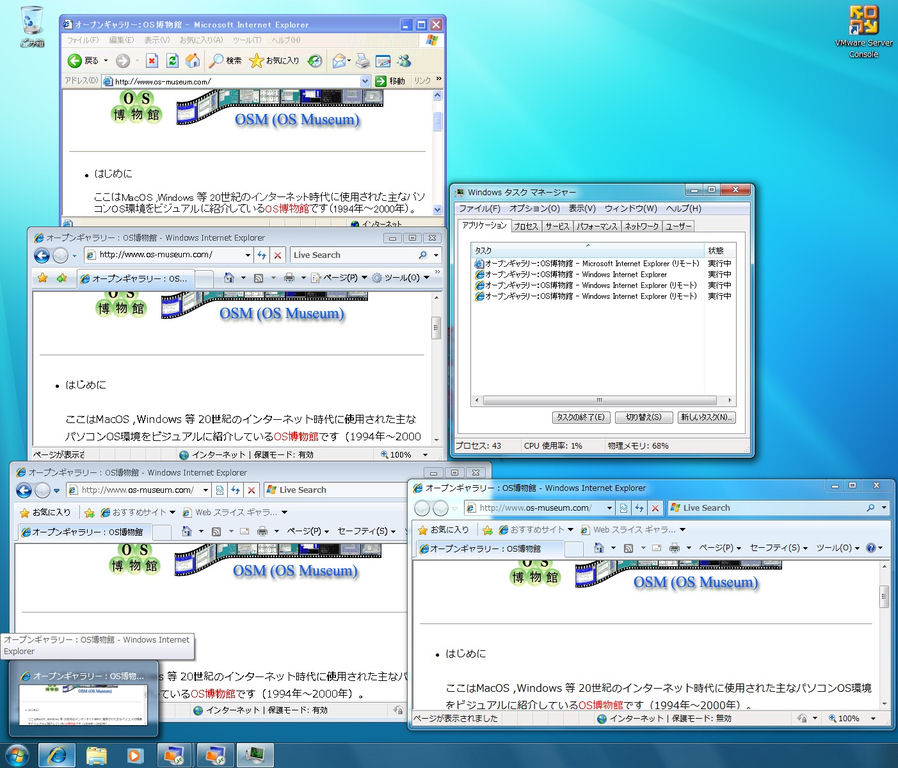898x768 pixels.
Task: Click the blue Back button in bottom-left IE window
Action: coord(24,490)
